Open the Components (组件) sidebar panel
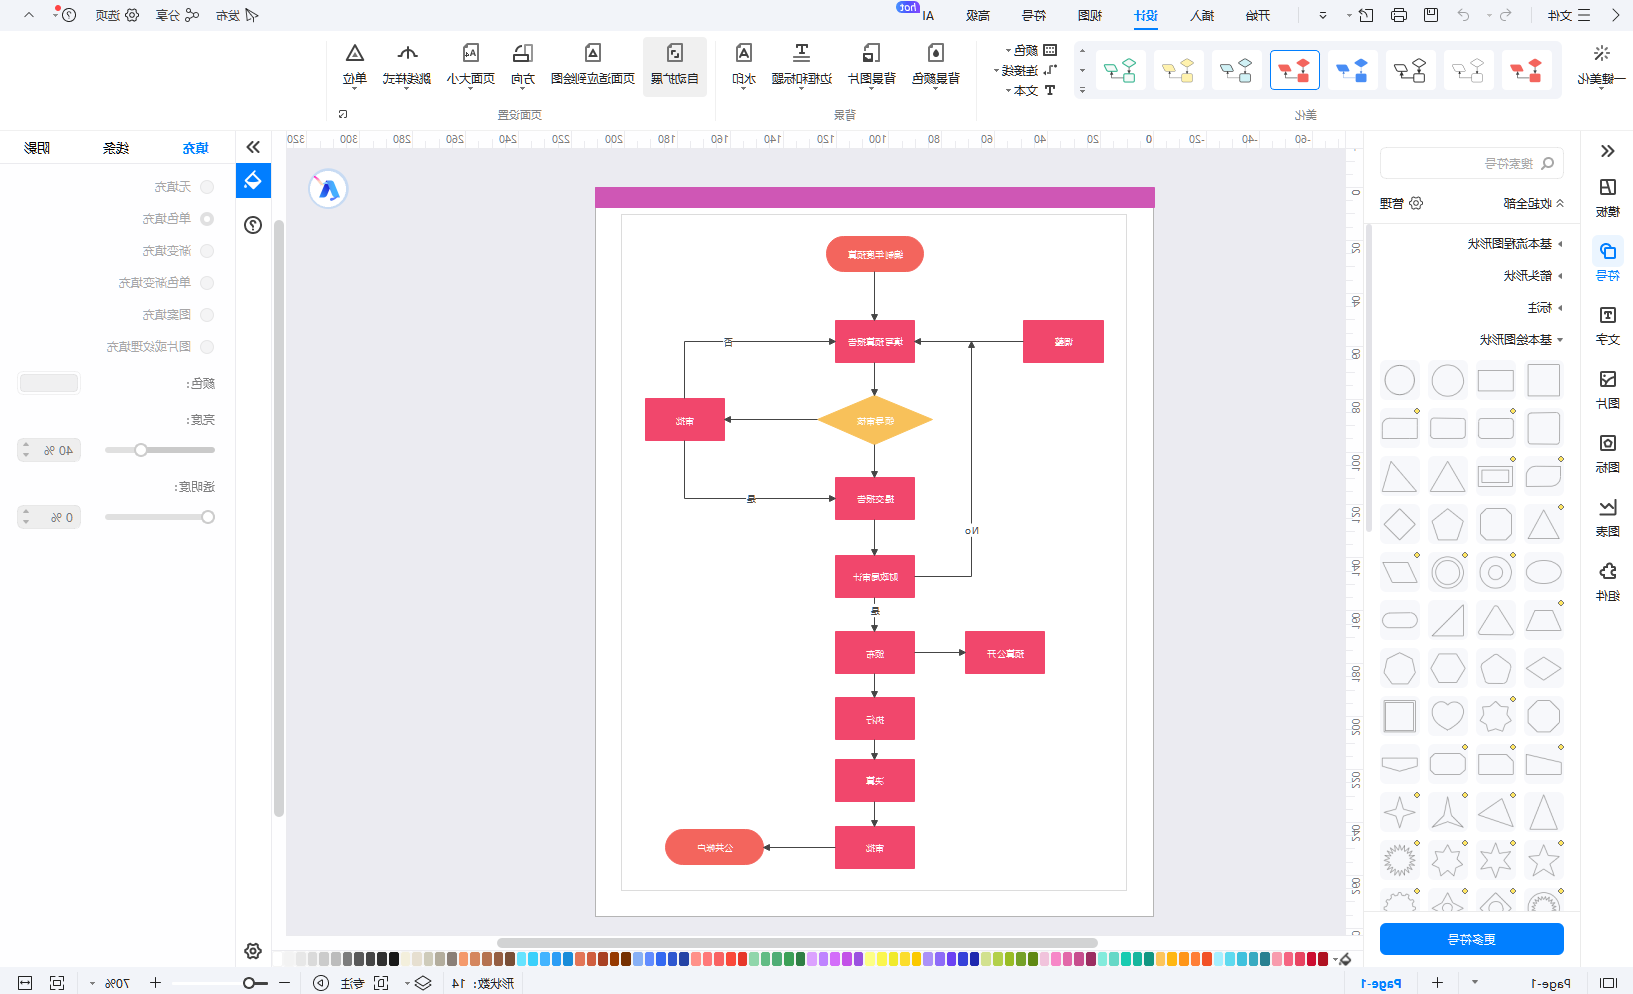 1607,581
